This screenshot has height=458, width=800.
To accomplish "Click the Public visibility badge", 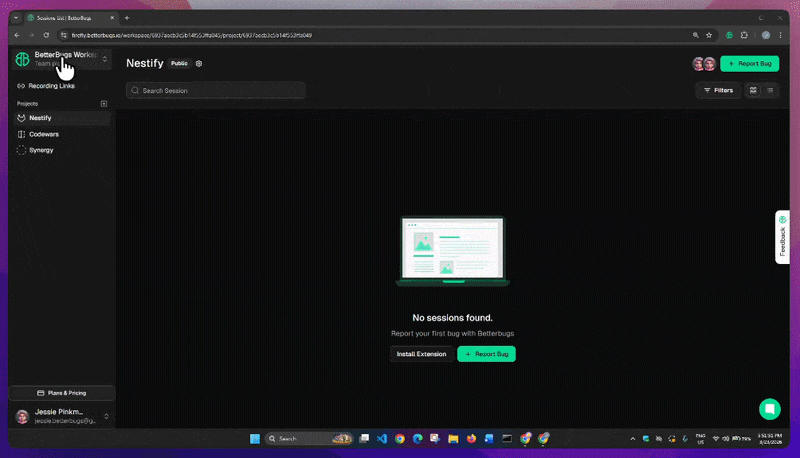I will click(179, 63).
